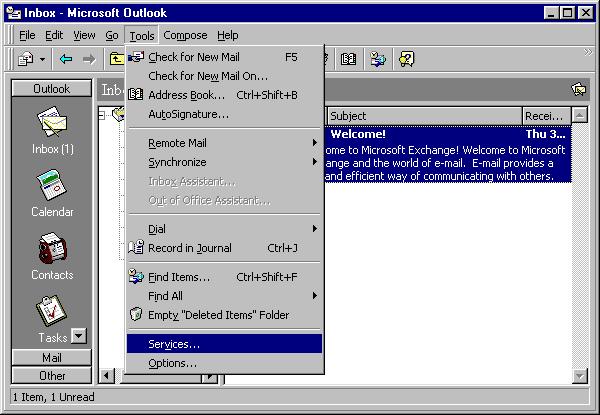Open the Compose menu
Image resolution: width=600 pixels, height=415 pixels.
(185, 35)
